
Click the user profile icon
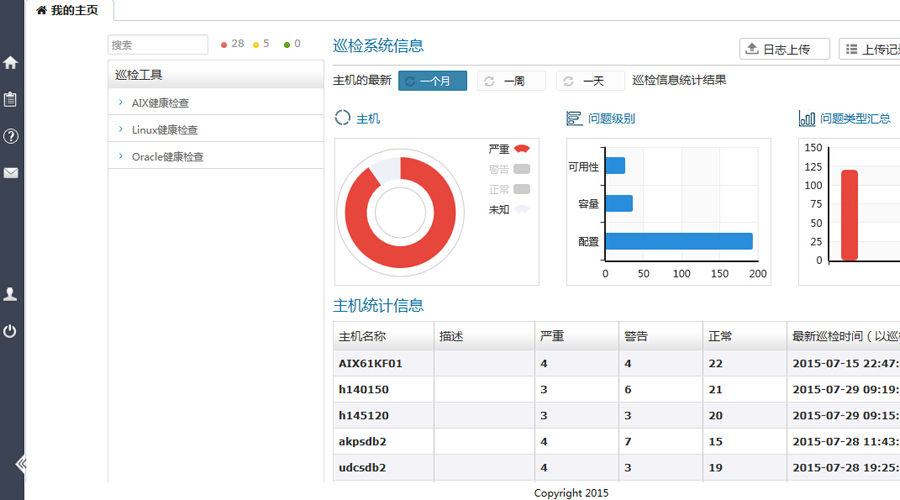tap(10, 294)
